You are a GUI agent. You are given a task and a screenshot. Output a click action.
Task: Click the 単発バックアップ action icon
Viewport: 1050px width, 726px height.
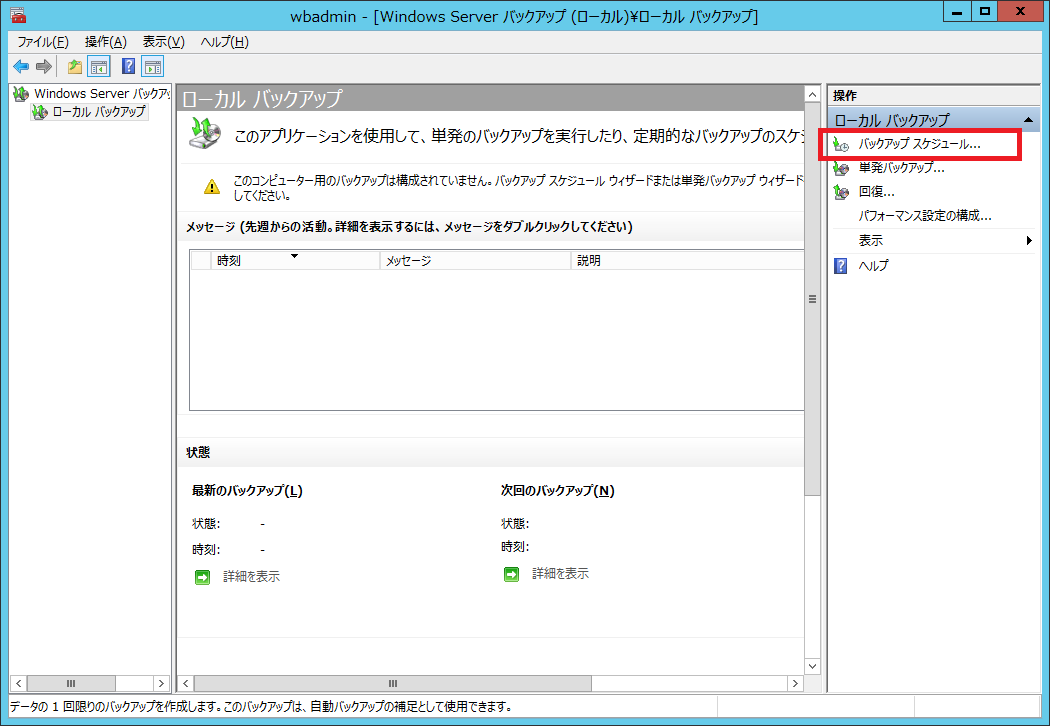point(841,168)
